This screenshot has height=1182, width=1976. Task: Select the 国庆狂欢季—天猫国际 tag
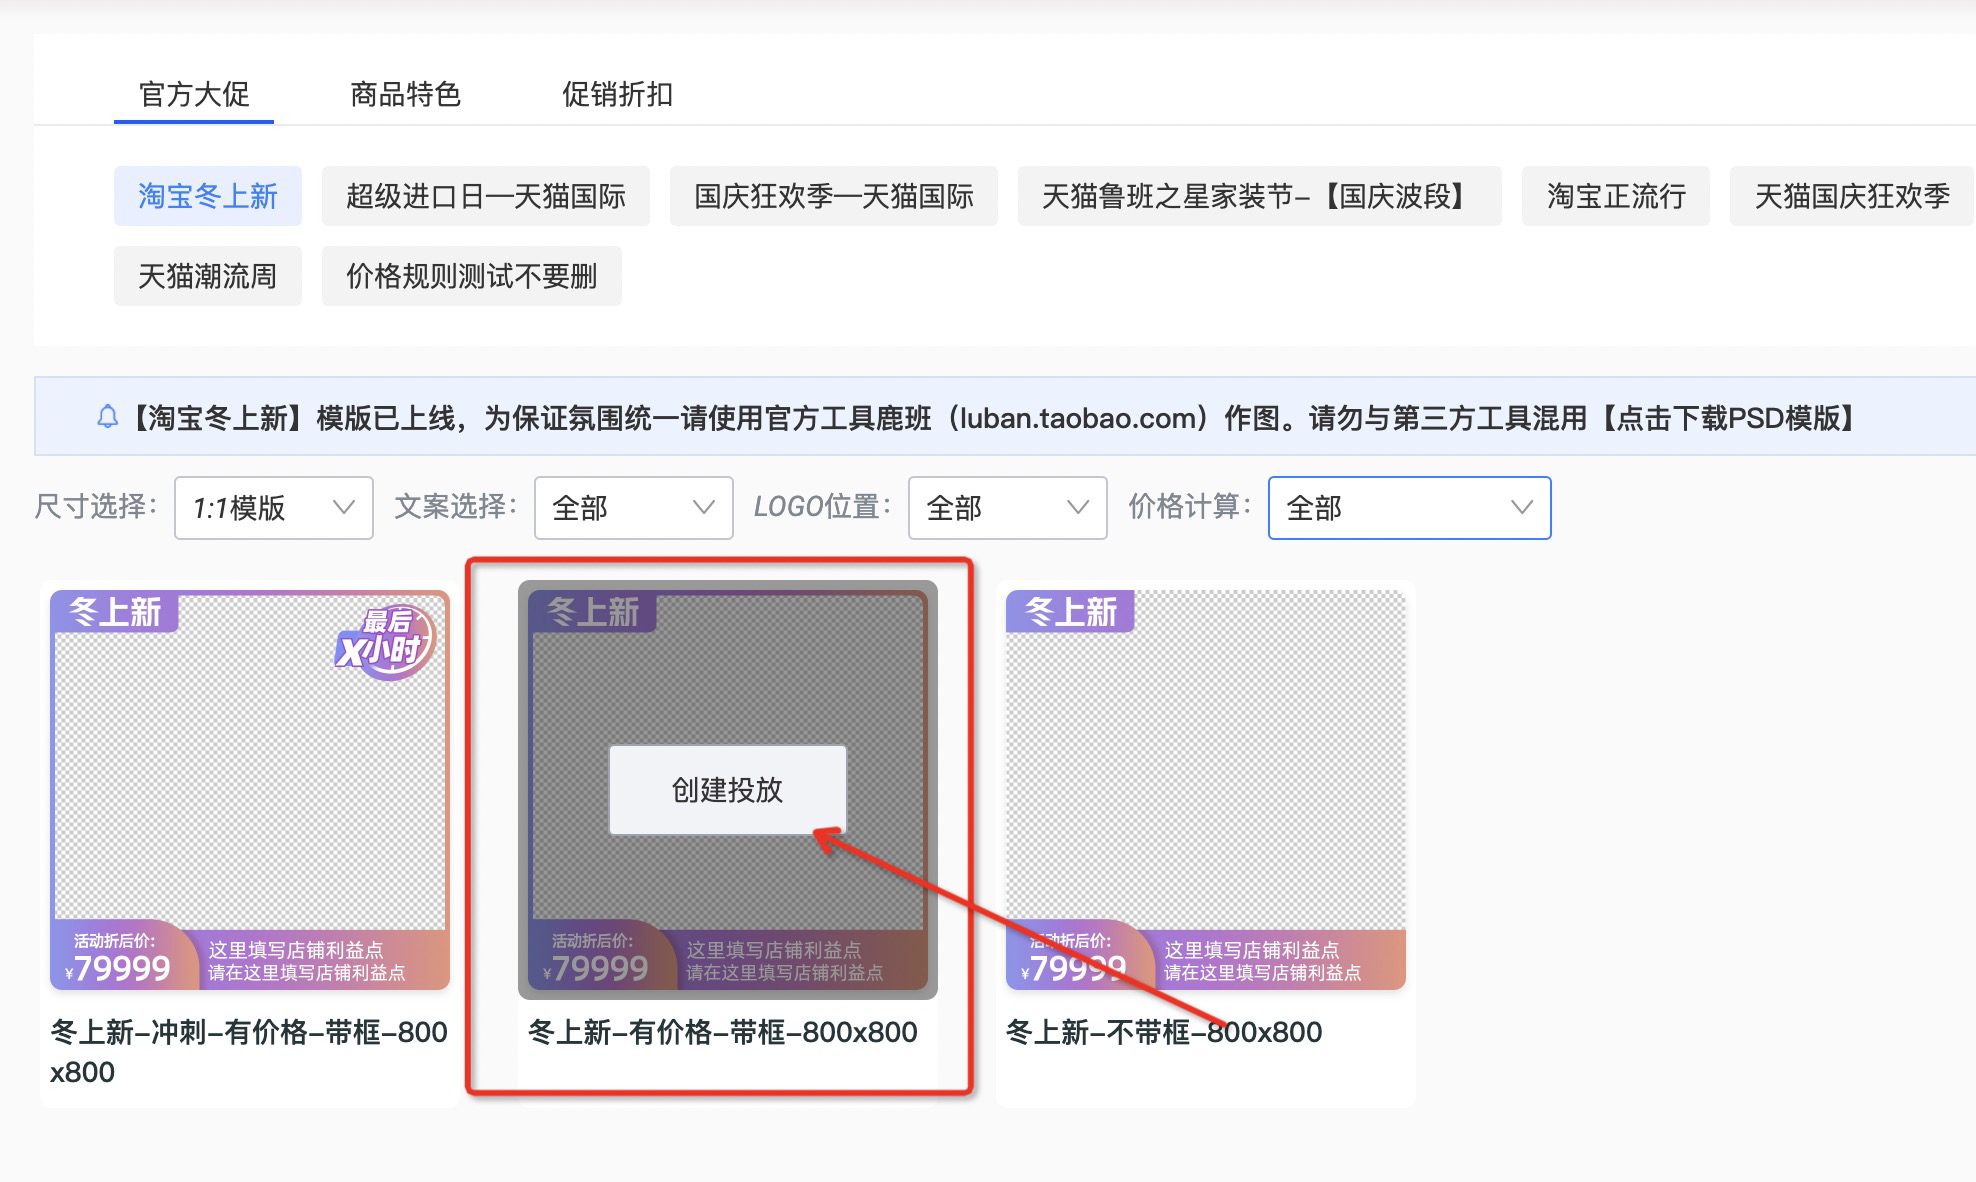[834, 196]
